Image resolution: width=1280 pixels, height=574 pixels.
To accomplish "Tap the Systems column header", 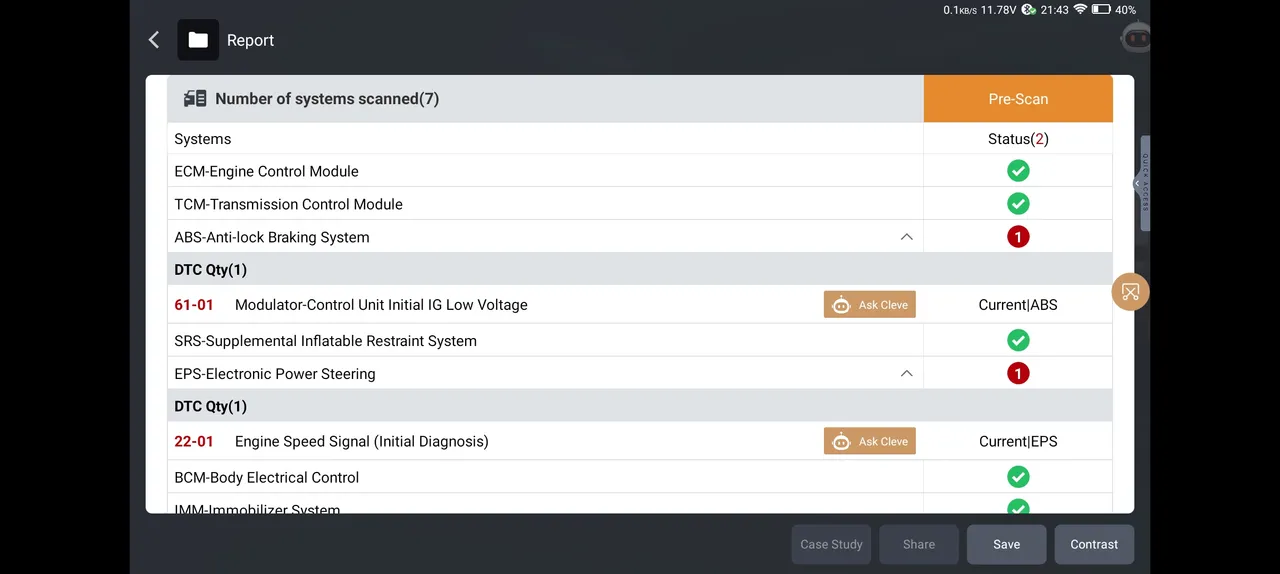I will pyautogui.click(x=202, y=139).
